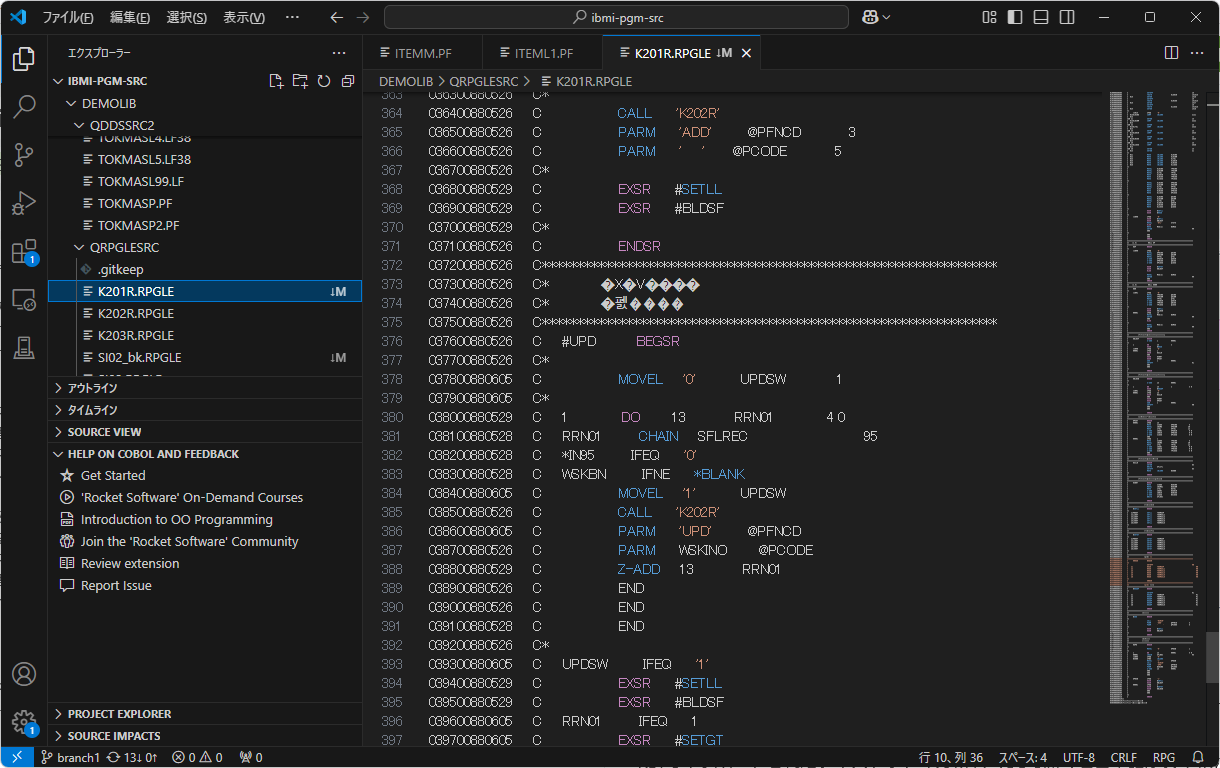Click the RPG language mode selector

tap(1164, 757)
